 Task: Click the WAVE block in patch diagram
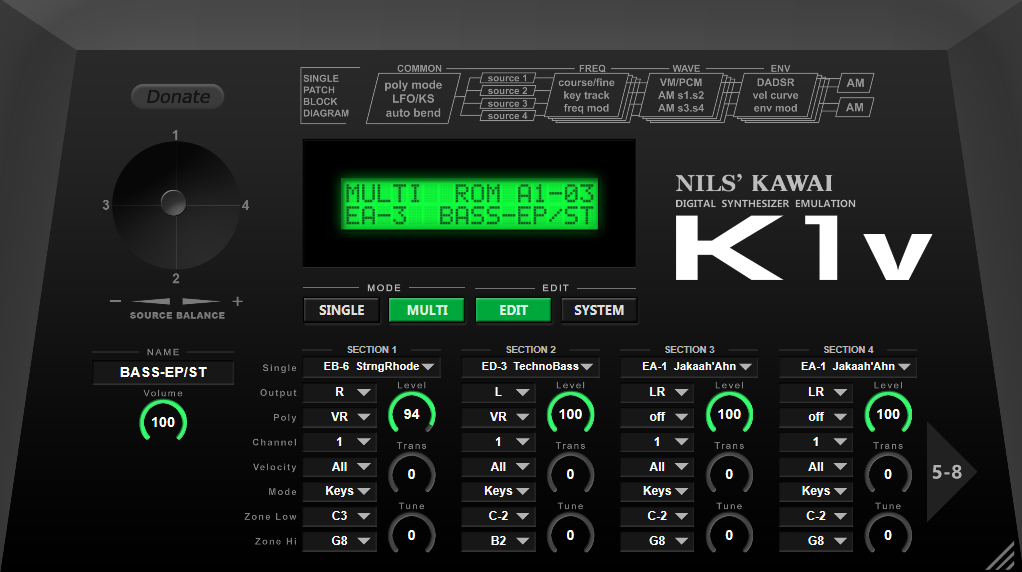coord(679,95)
